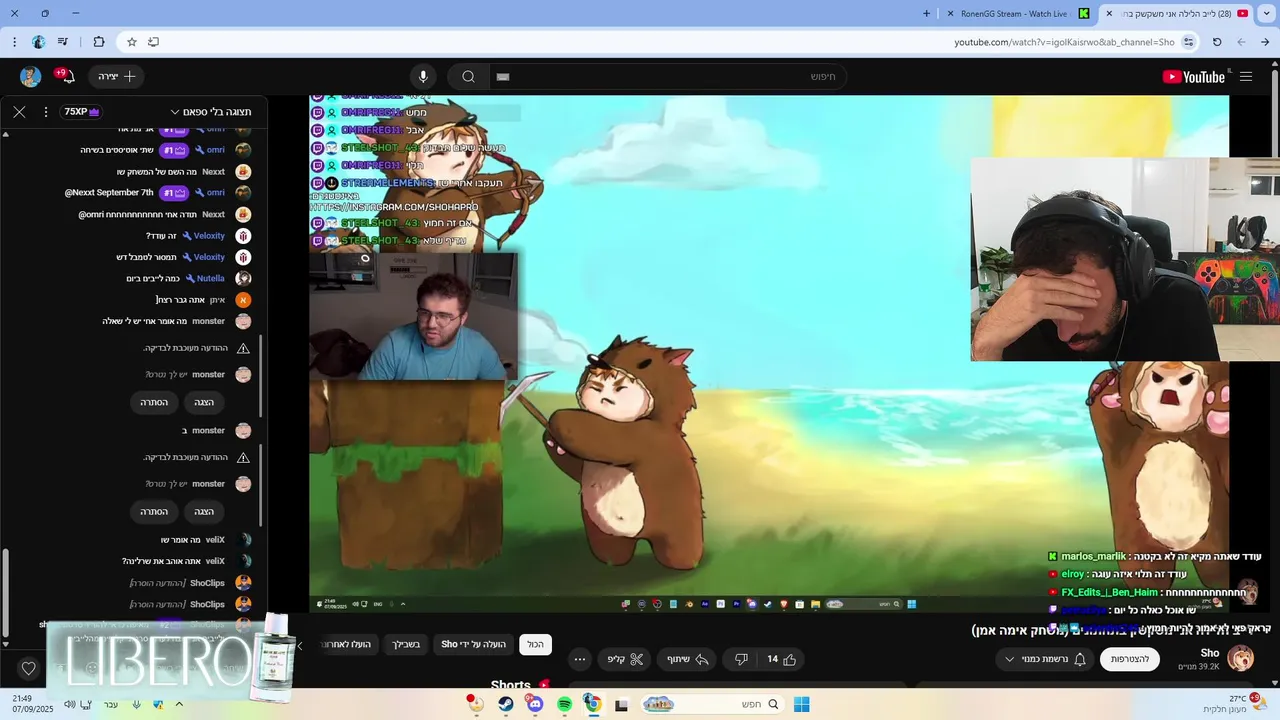Show hidden system tray icons chevron
Image resolution: width=1280 pixels, height=720 pixels.
tap(179, 704)
